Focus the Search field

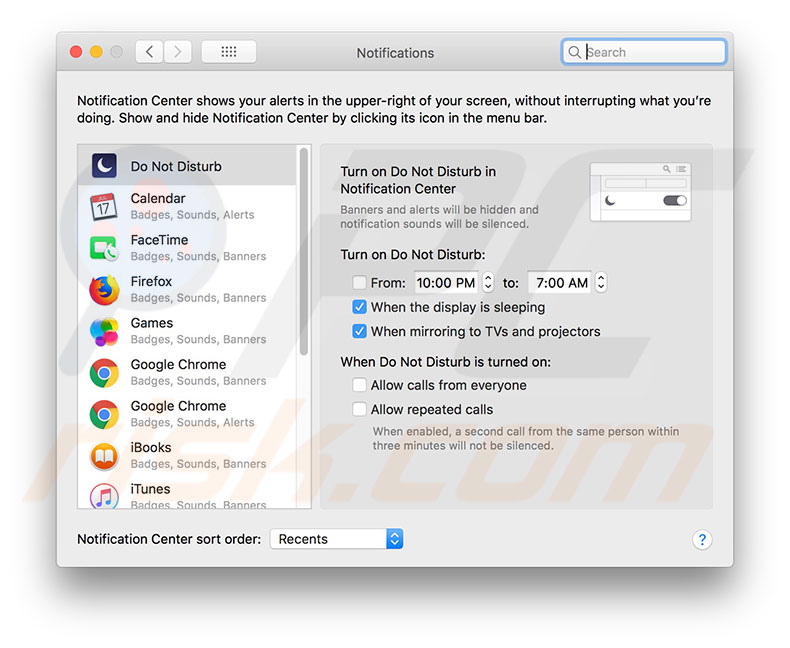click(x=644, y=52)
